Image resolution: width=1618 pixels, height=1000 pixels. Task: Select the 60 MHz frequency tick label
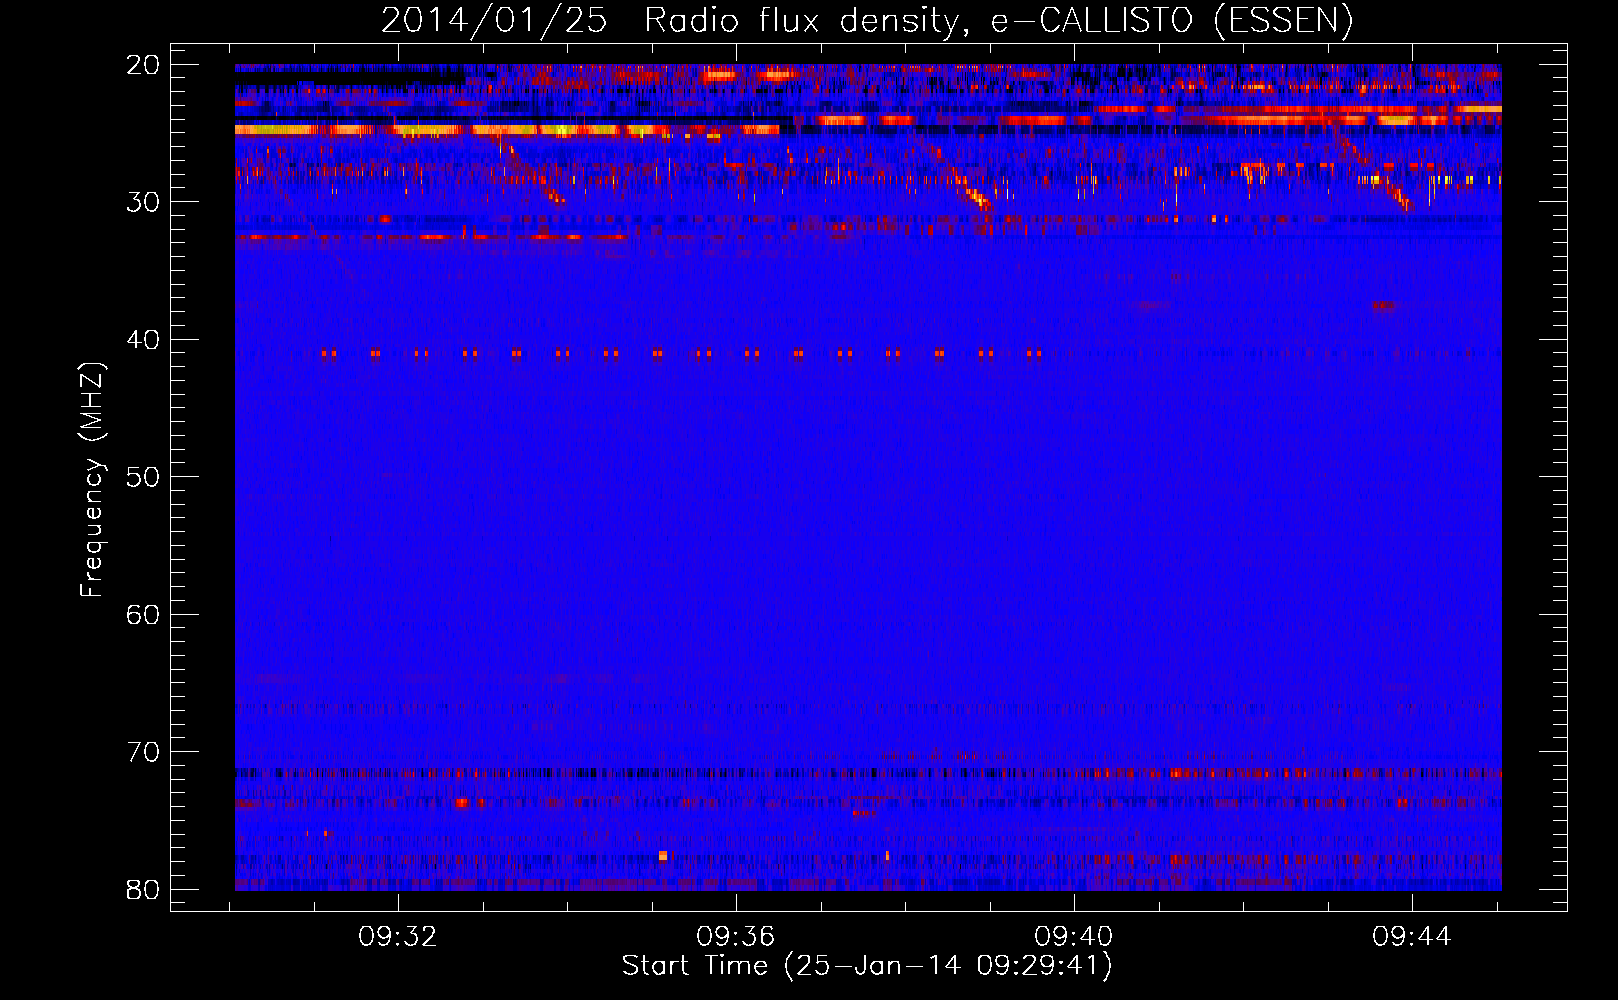tap(143, 615)
